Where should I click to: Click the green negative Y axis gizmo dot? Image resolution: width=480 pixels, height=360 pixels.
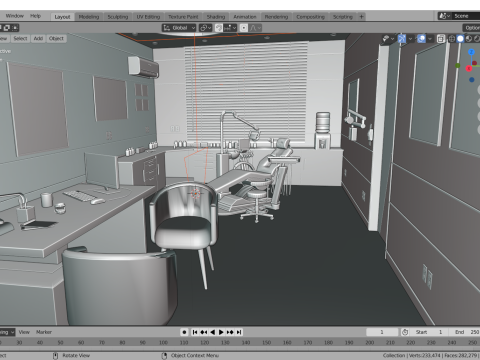pos(458,66)
